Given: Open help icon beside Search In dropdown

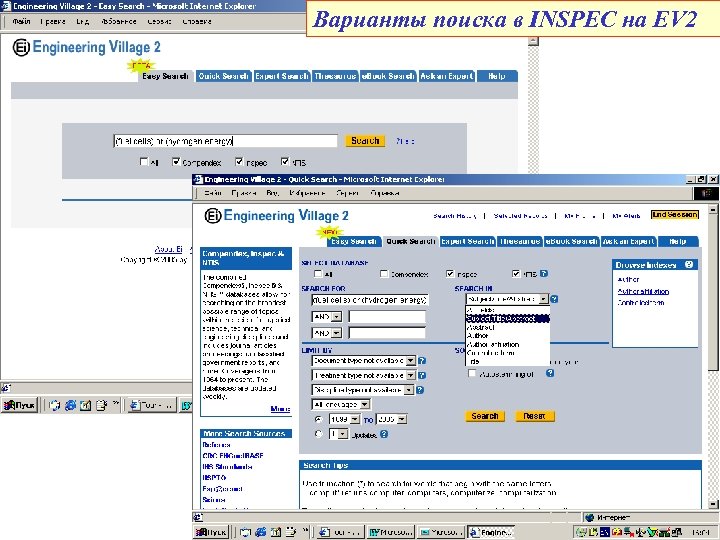Looking at the screenshot, I should (554, 299).
